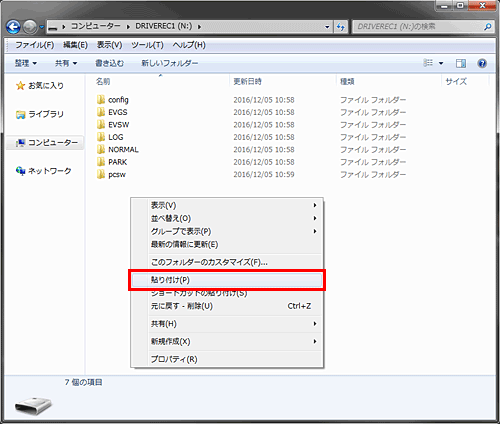Click the 新しいフォルダー button
500x424 pixels.
pyautogui.click(x=170, y=63)
